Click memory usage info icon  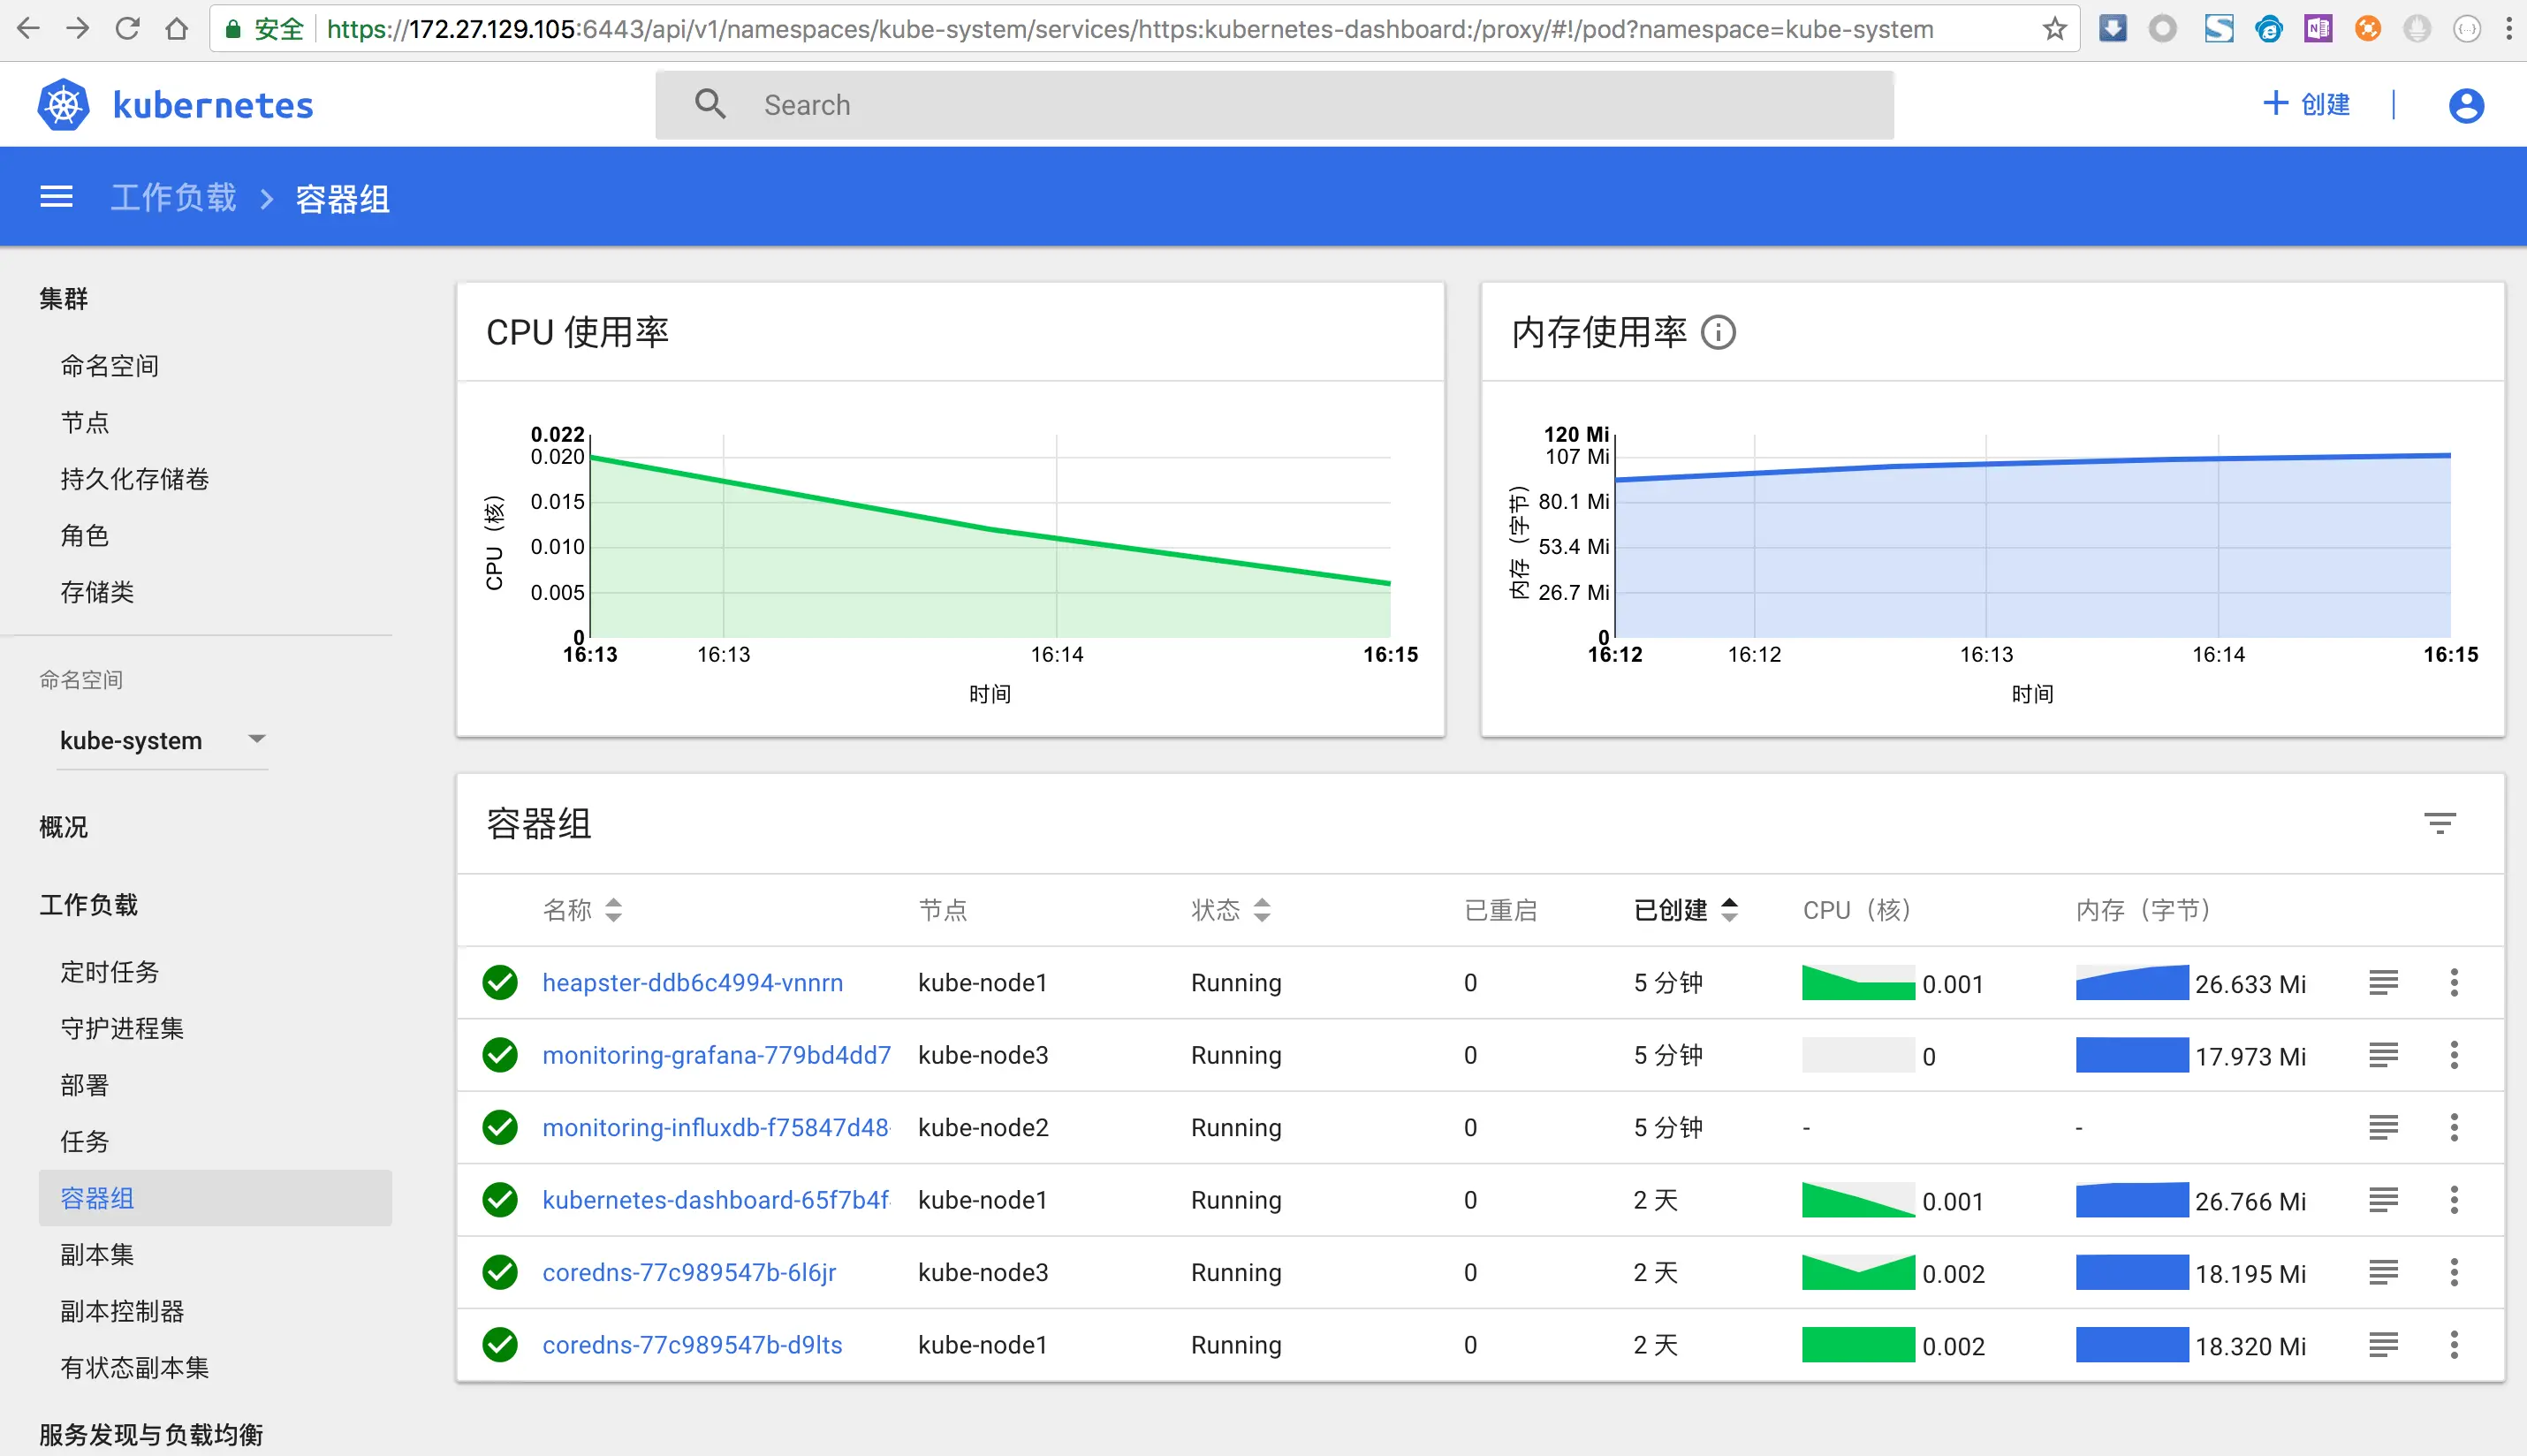pyautogui.click(x=1718, y=332)
